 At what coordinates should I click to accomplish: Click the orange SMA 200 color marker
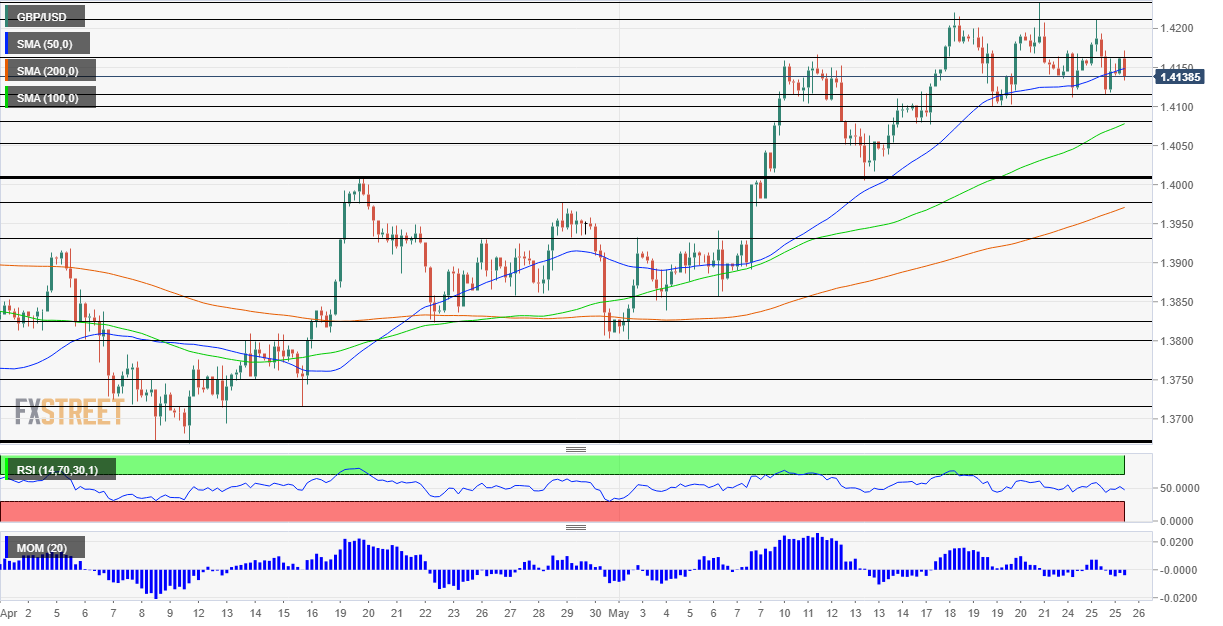click(x=4, y=71)
